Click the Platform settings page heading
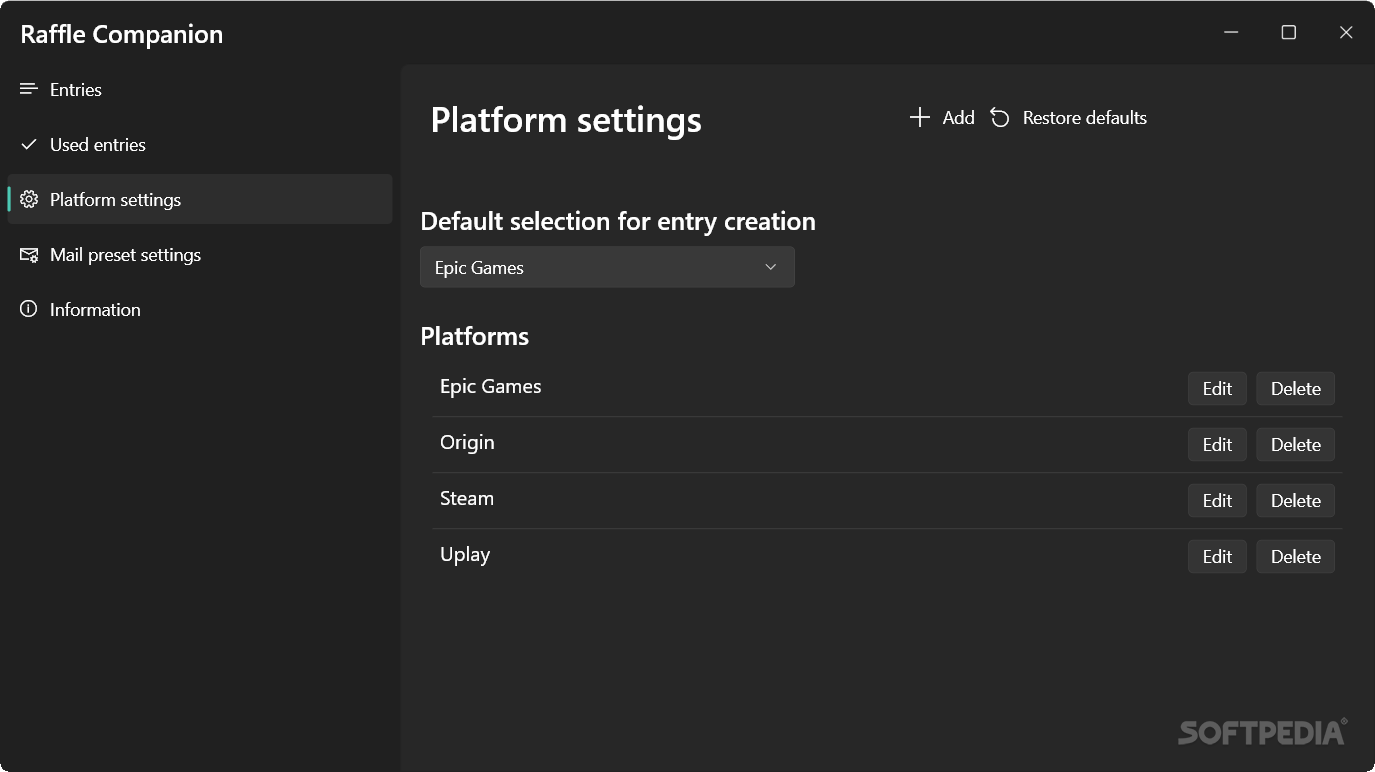The height and width of the screenshot is (772, 1375). pyautogui.click(x=566, y=120)
